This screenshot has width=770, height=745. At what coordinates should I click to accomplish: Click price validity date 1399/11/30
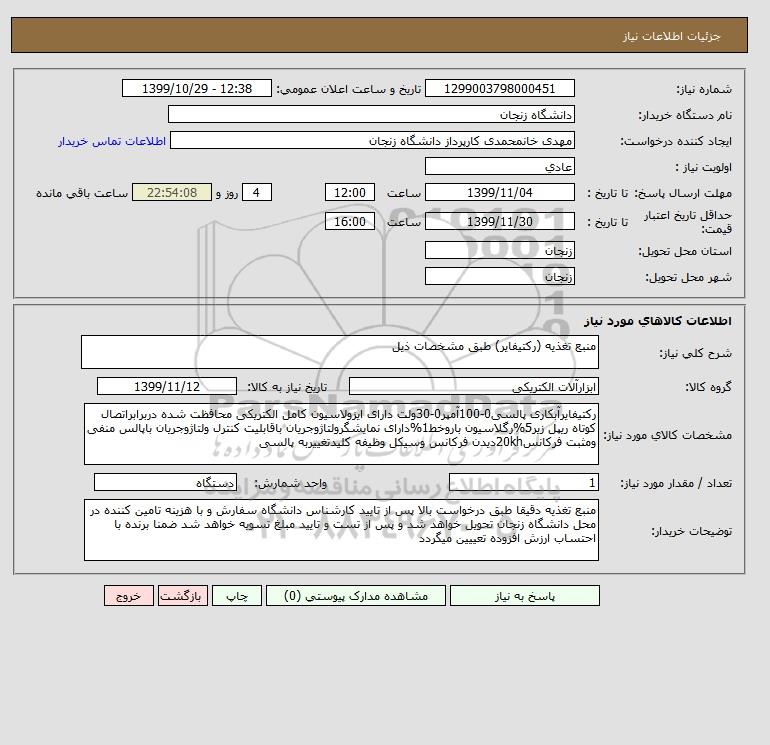(x=499, y=221)
